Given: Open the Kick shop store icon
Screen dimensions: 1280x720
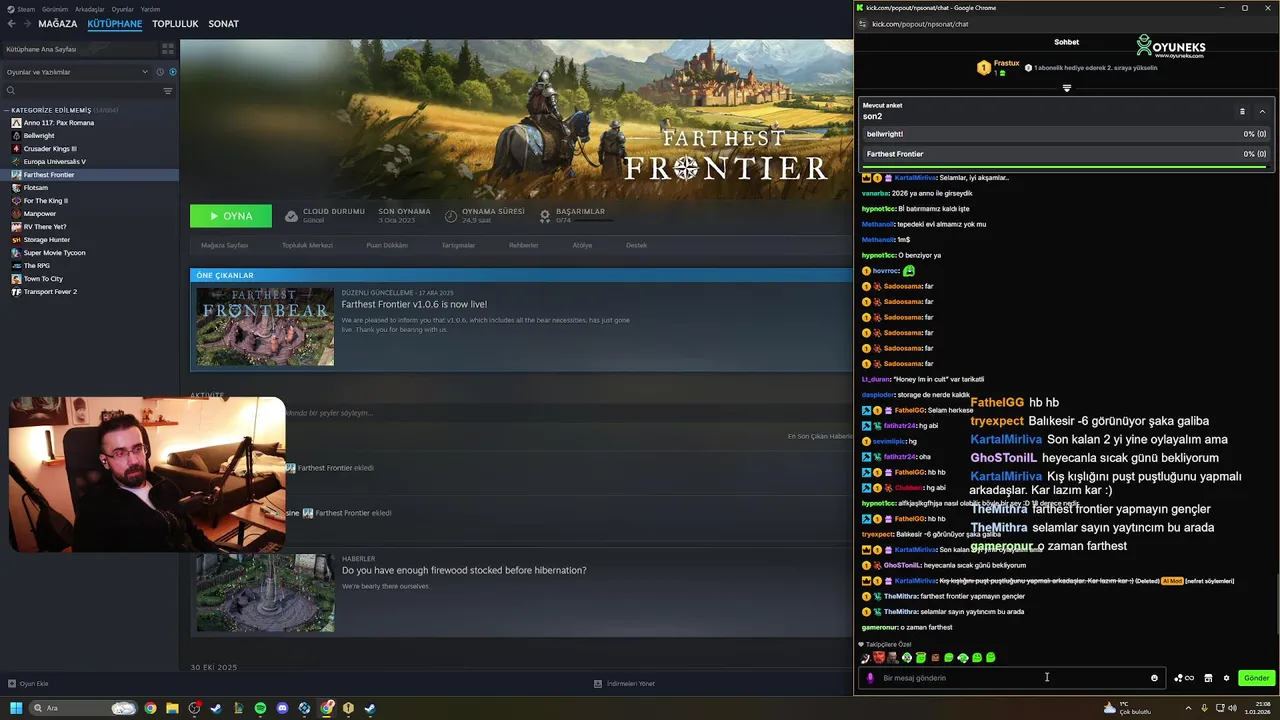Looking at the screenshot, I should point(1208,678).
